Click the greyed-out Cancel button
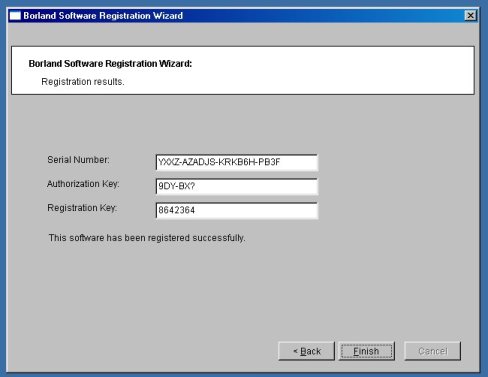Screen dimensions: 488x377 point(433,351)
